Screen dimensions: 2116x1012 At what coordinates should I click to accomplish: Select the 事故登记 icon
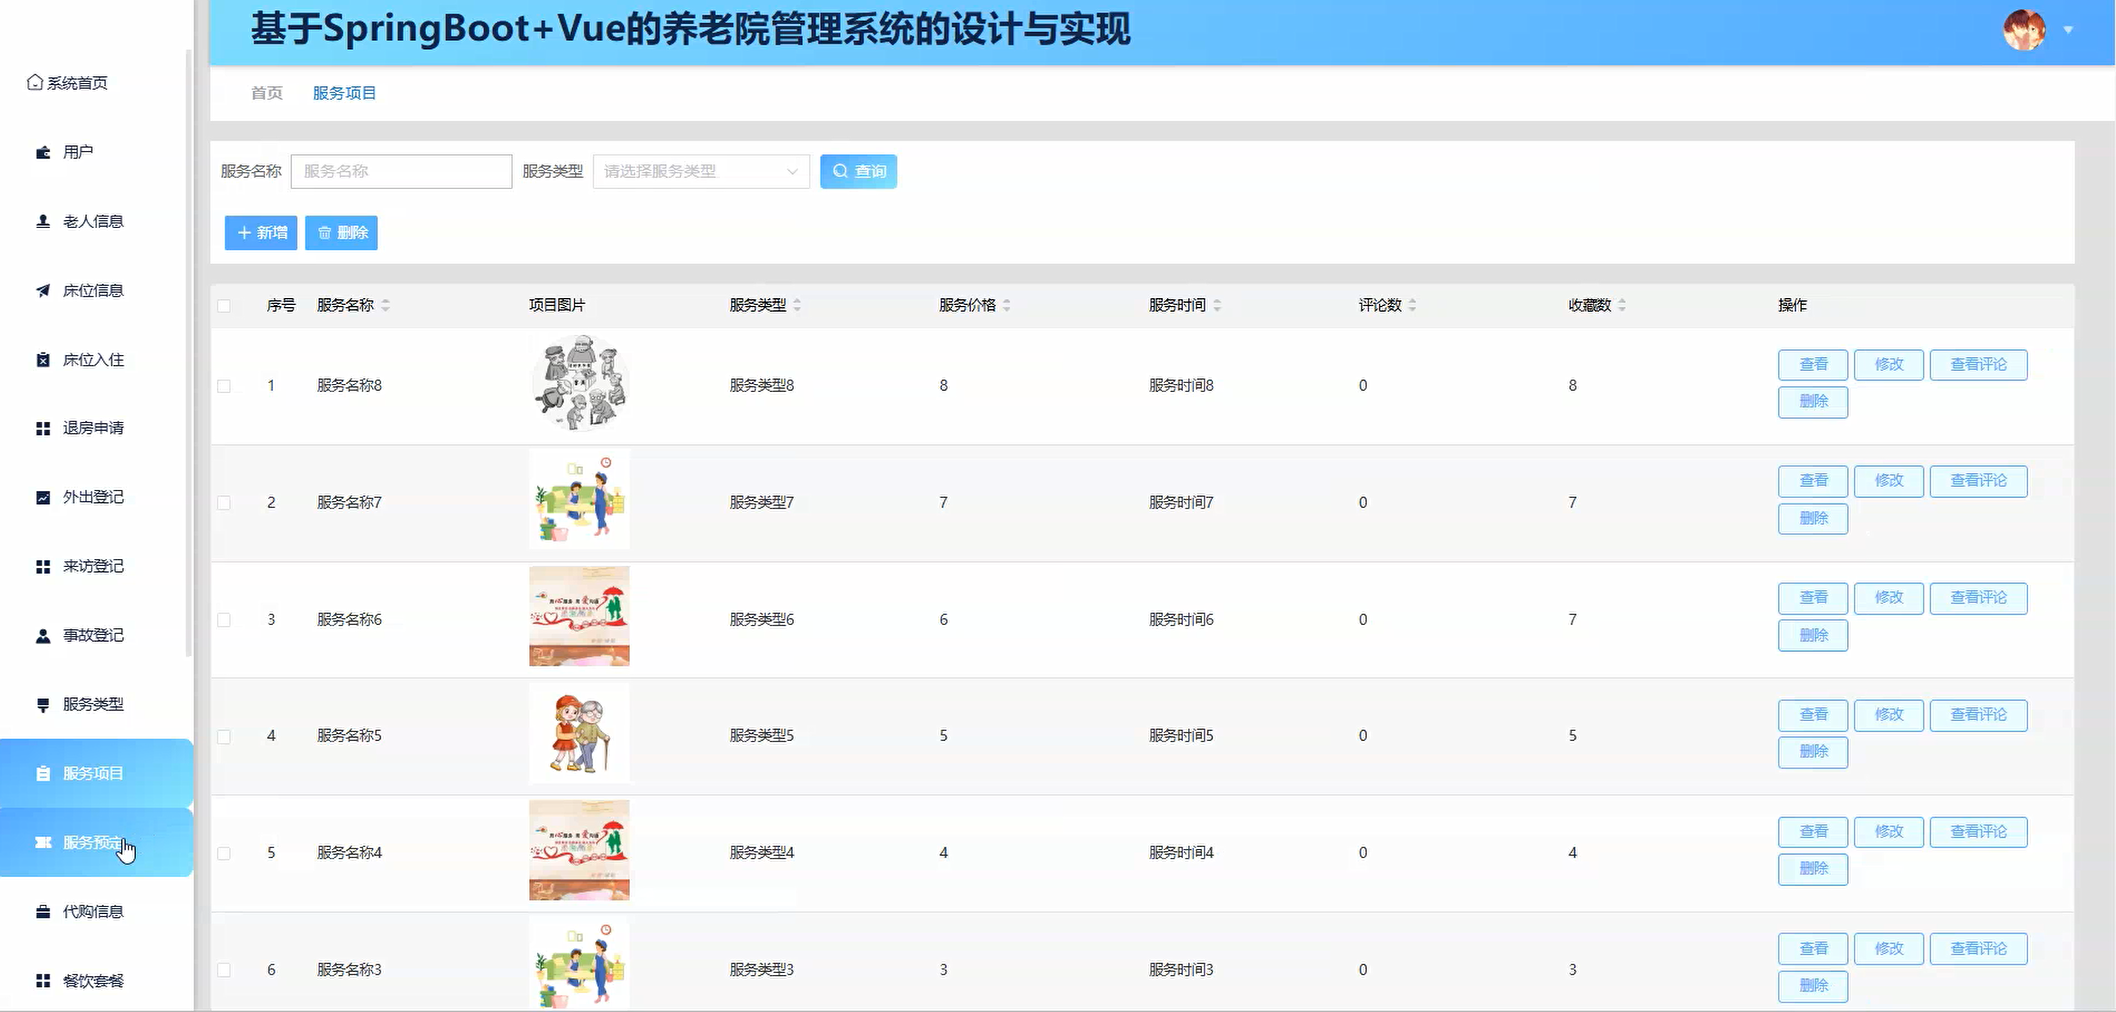(41, 635)
